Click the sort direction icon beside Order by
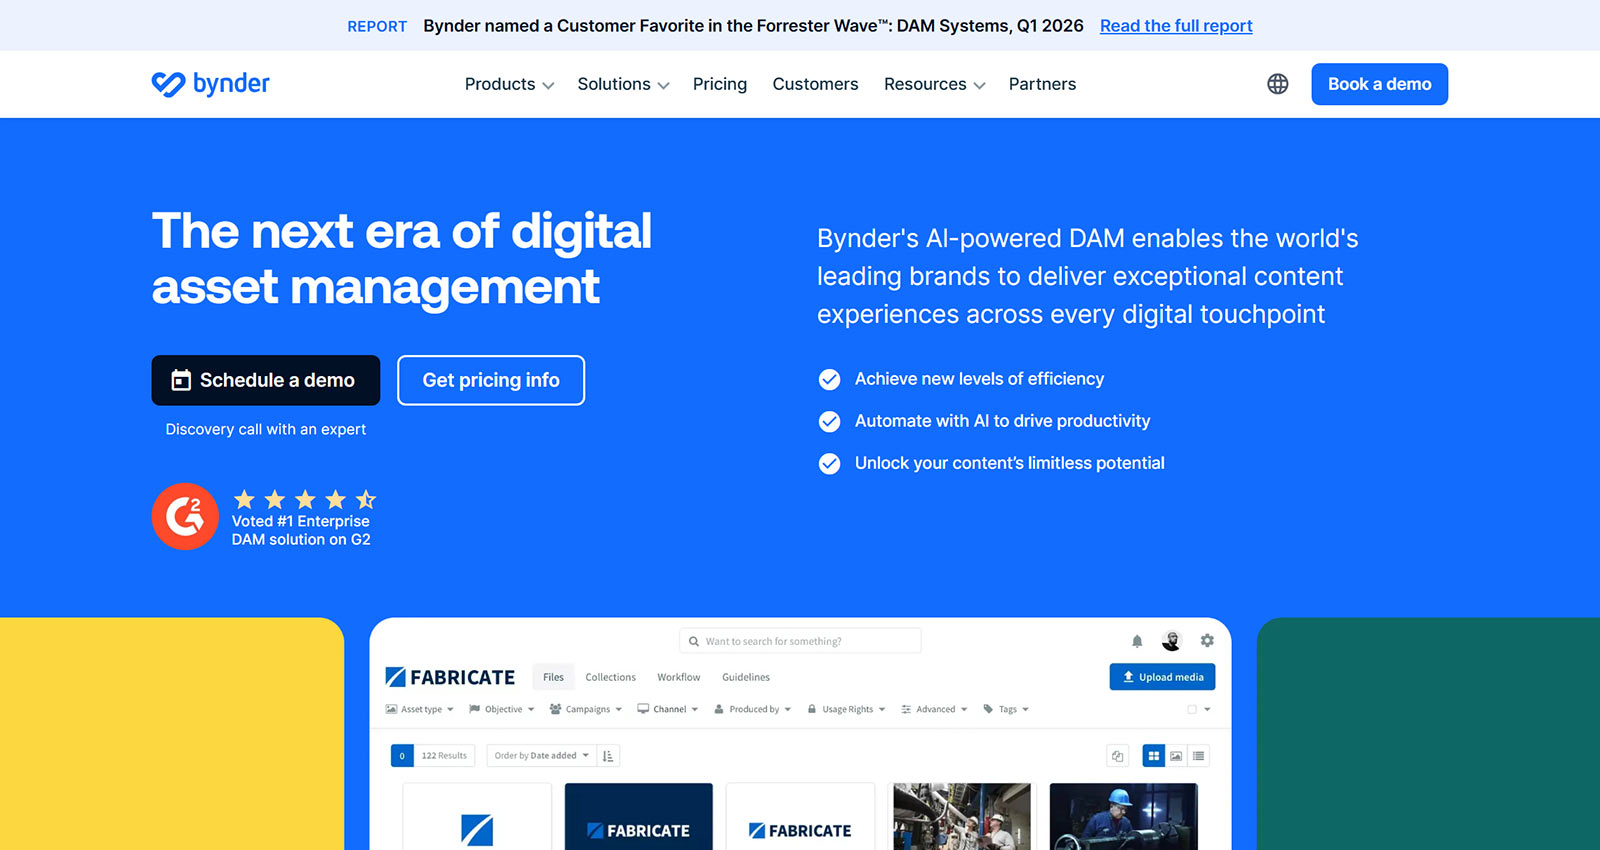Screen dimensions: 1600x850 608,756
